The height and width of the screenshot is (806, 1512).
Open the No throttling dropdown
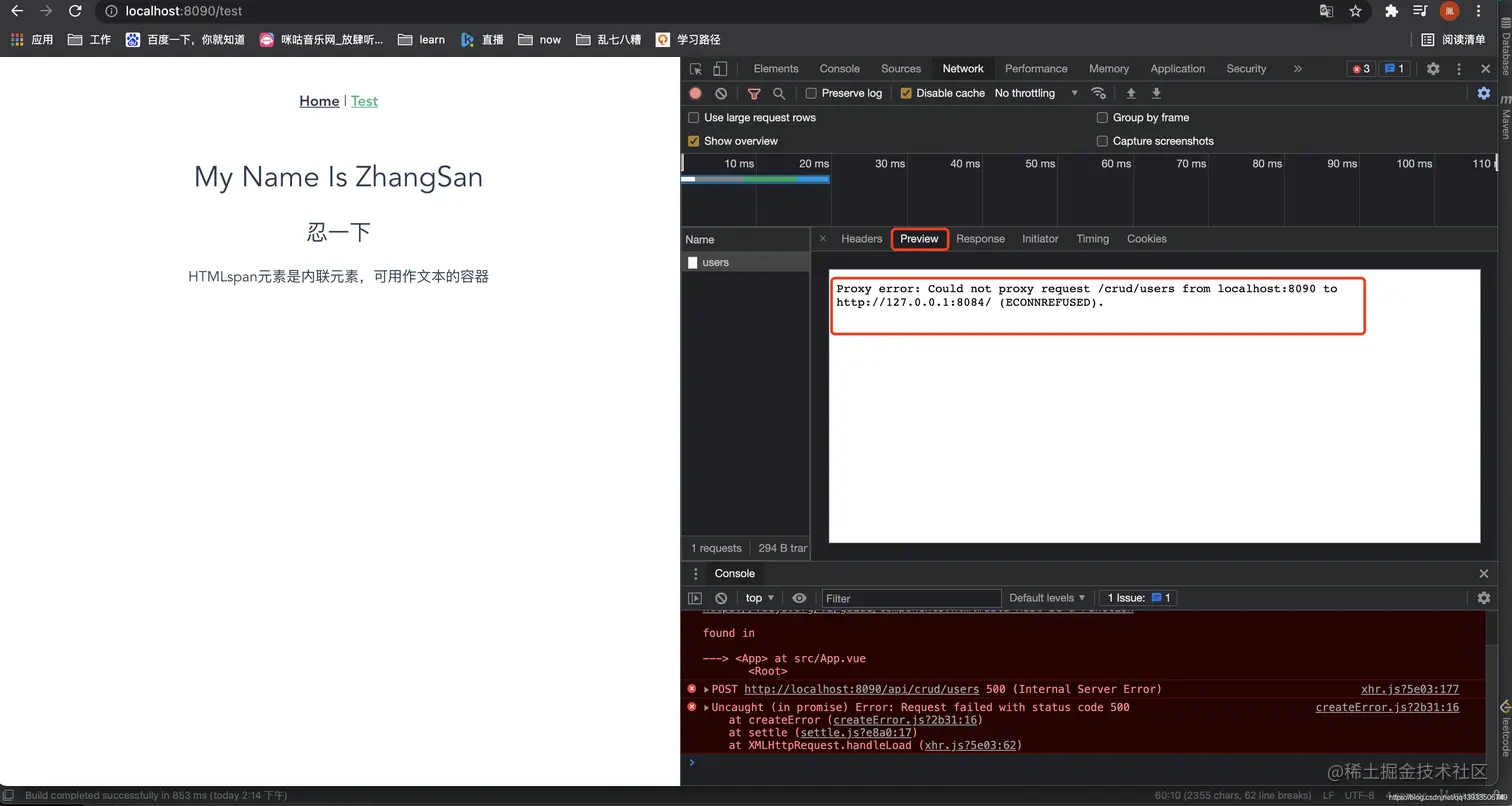point(1036,93)
